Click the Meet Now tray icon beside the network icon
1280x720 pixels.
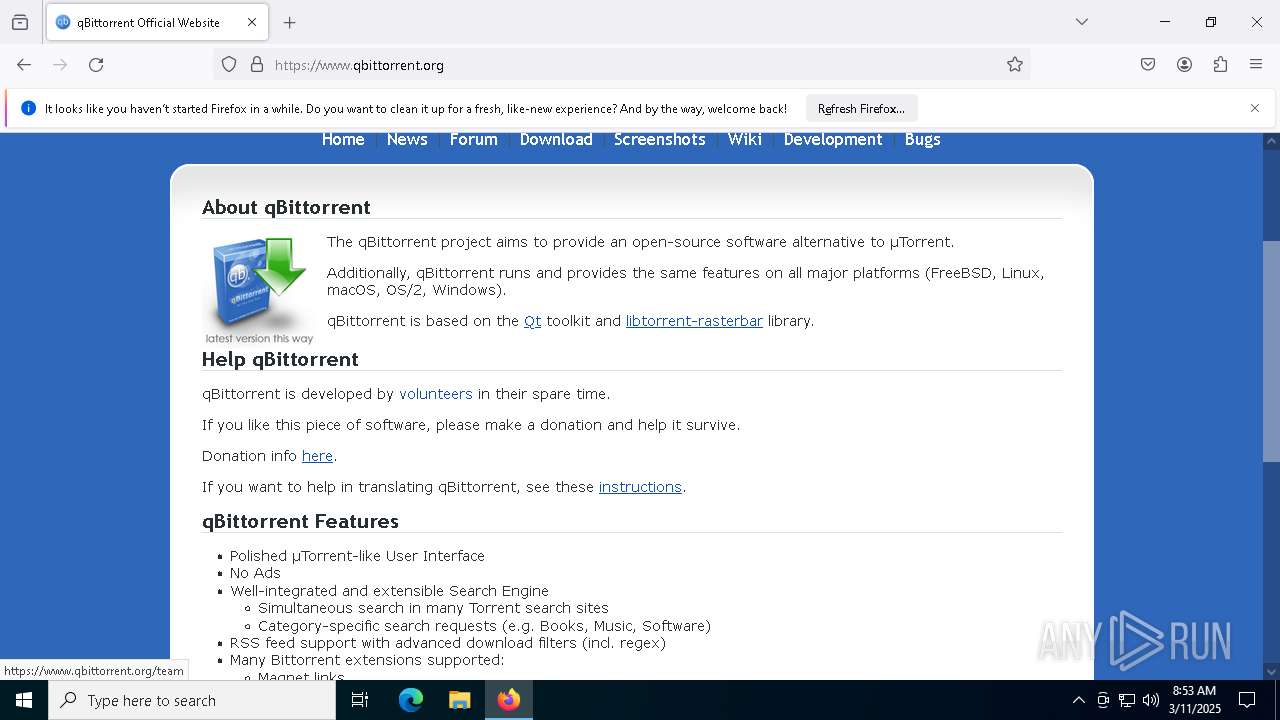click(1103, 700)
